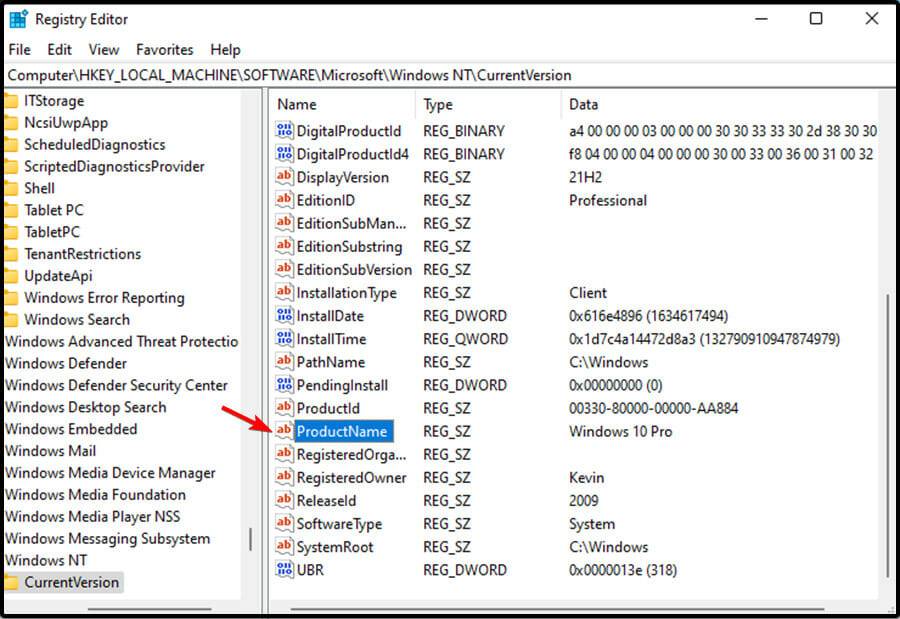The width and height of the screenshot is (900, 619).
Task: Select the Windows Messaging Subsystem key
Action: (107, 539)
